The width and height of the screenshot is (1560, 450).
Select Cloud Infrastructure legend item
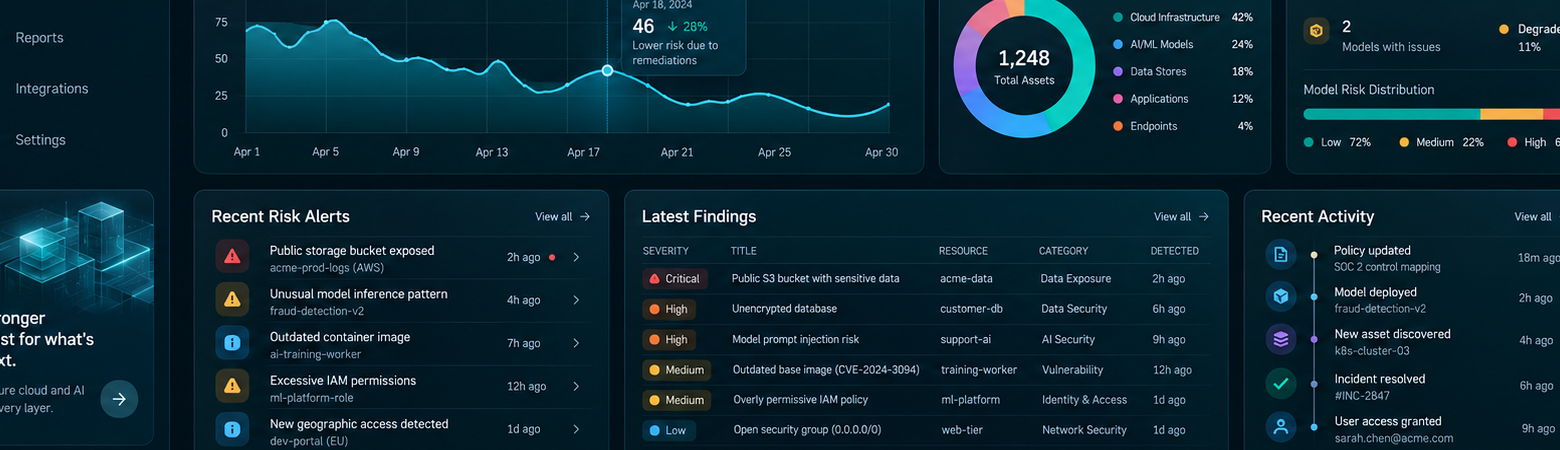[1183, 18]
